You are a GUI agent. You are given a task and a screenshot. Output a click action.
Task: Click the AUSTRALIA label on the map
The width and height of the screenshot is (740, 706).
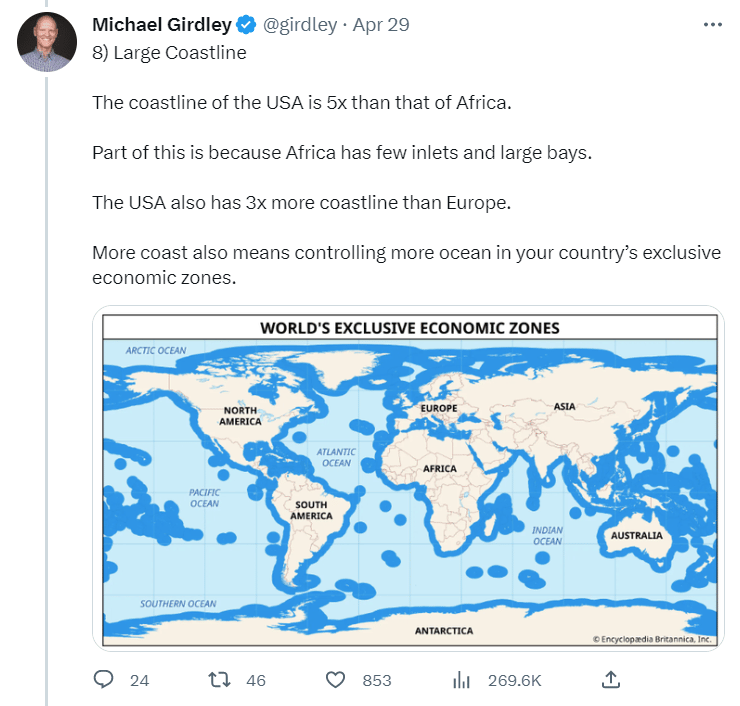[x=636, y=535]
